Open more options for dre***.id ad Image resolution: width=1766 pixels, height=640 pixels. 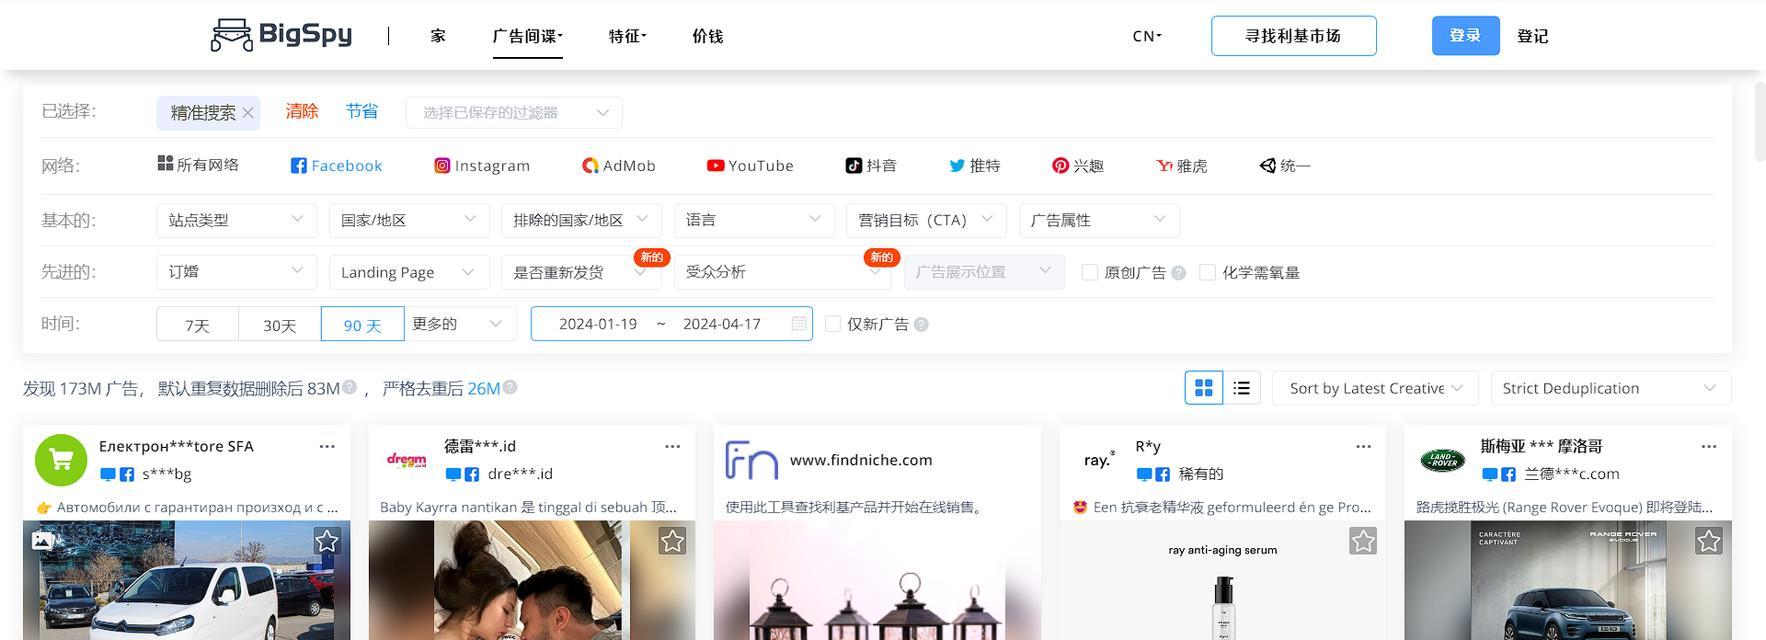pyautogui.click(x=672, y=447)
